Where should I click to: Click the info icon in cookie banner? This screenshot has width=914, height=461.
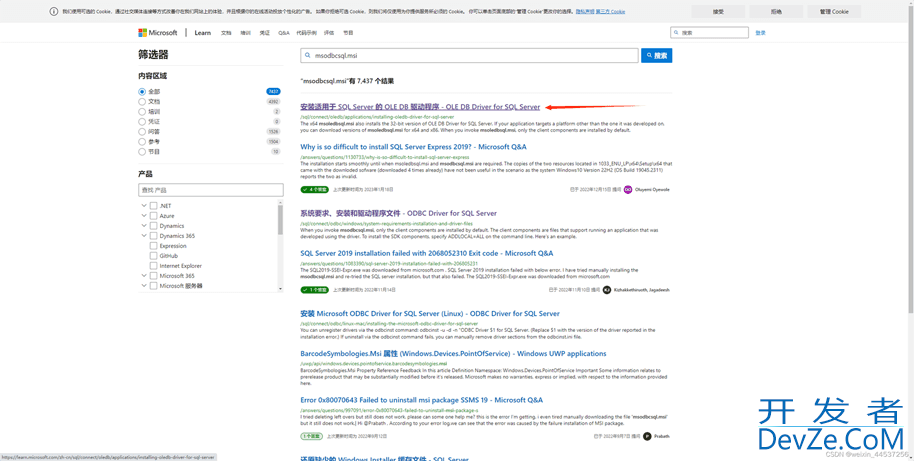(54, 11)
